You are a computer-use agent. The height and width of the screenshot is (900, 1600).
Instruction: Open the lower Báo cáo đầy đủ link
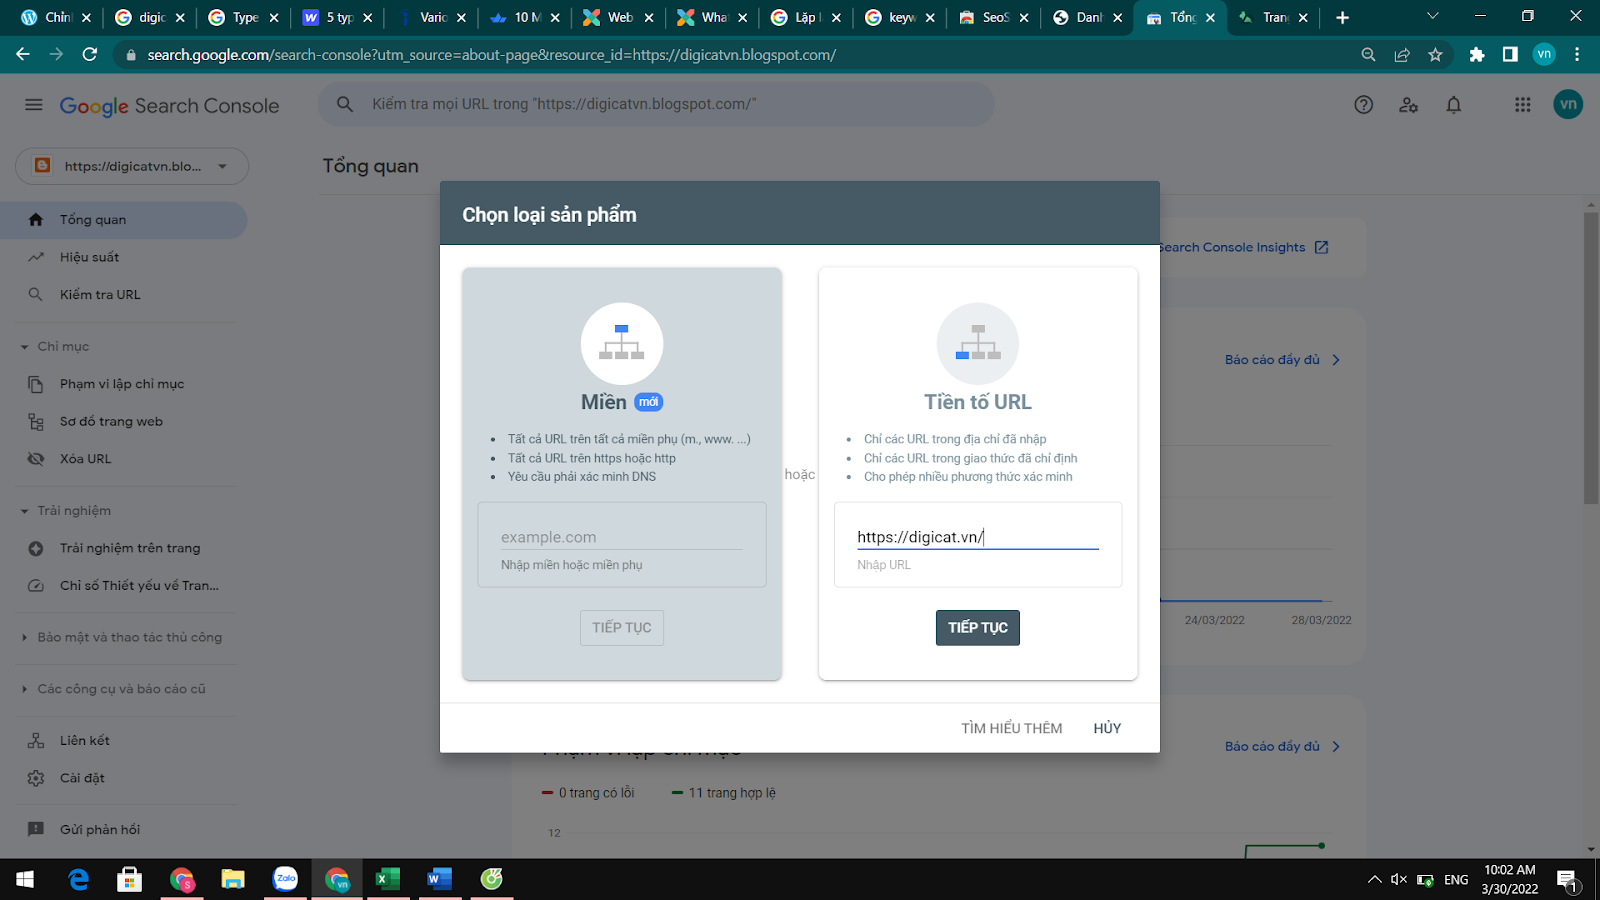(x=1282, y=747)
